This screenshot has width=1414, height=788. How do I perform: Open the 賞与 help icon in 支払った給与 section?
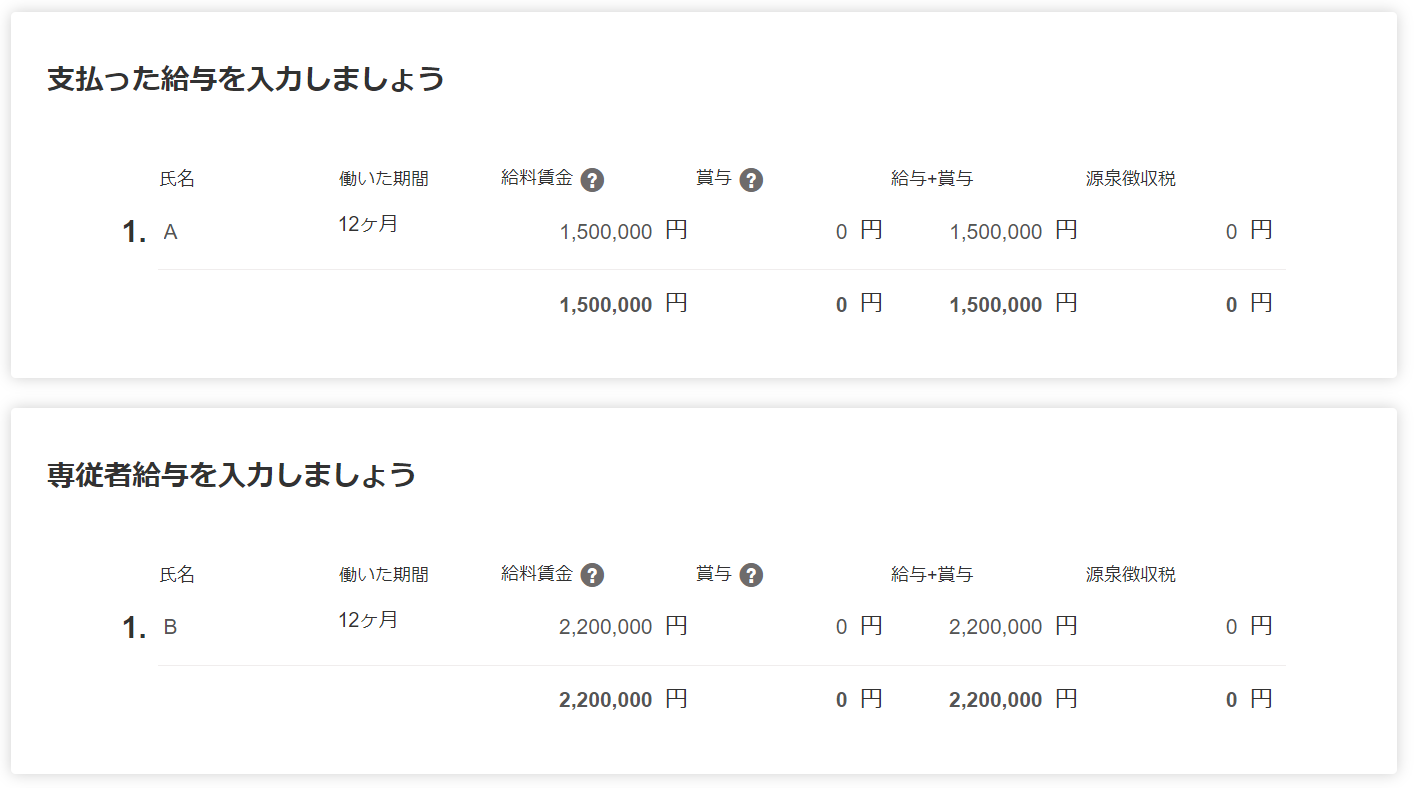click(x=751, y=180)
